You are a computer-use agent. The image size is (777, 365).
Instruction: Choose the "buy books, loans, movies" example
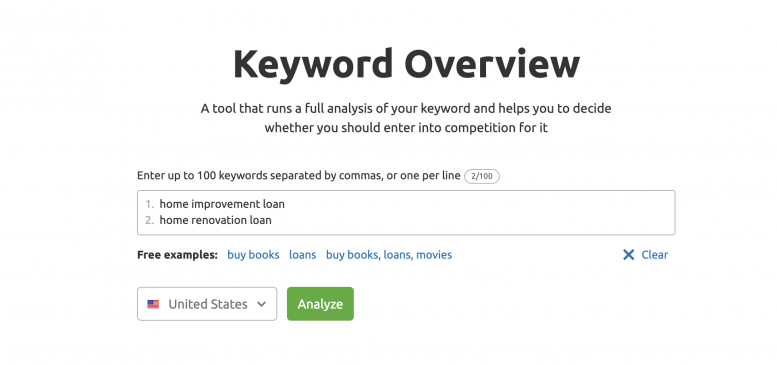[389, 255]
